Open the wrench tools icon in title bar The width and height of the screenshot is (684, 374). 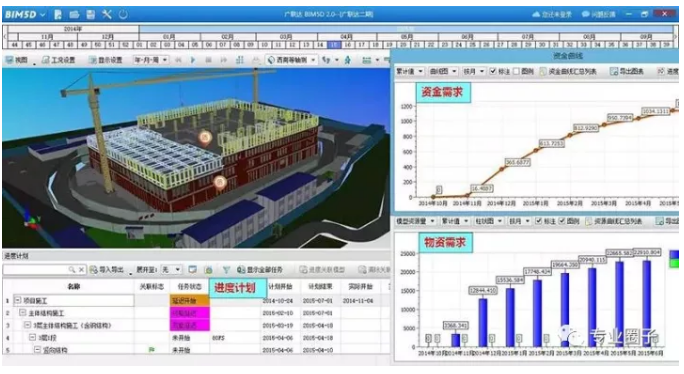tap(107, 14)
